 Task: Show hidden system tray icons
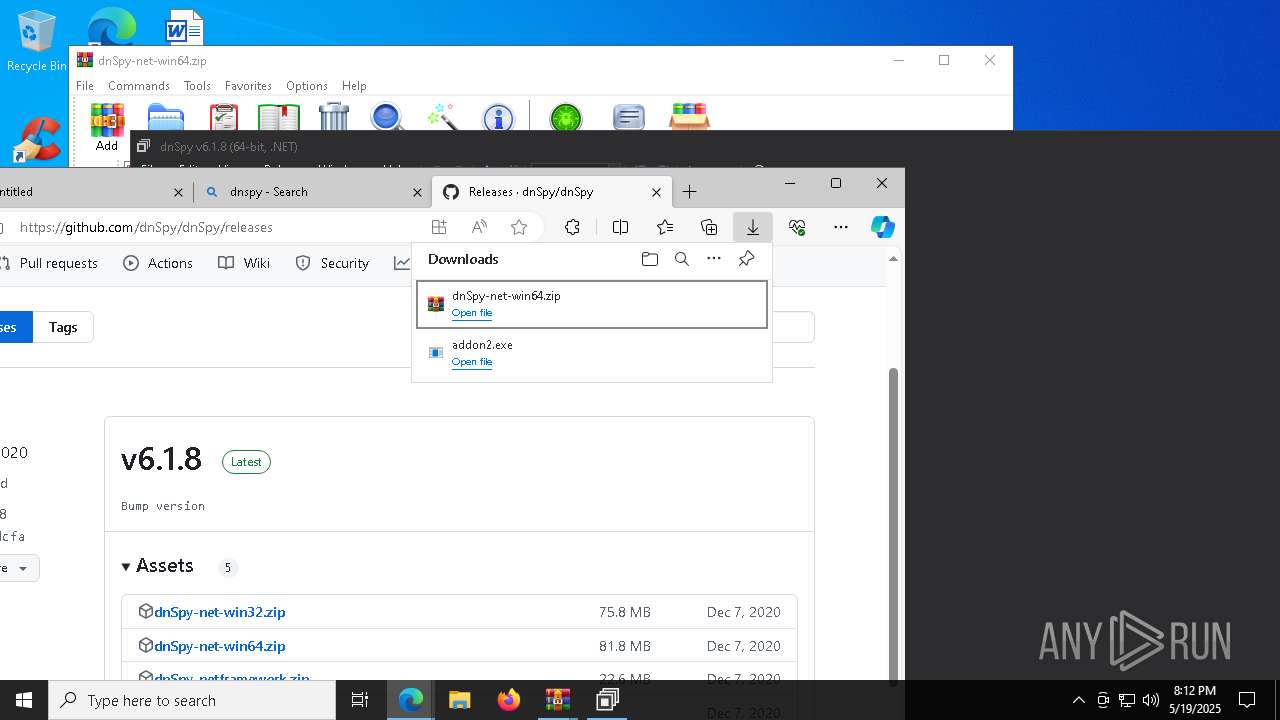click(x=1079, y=700)
